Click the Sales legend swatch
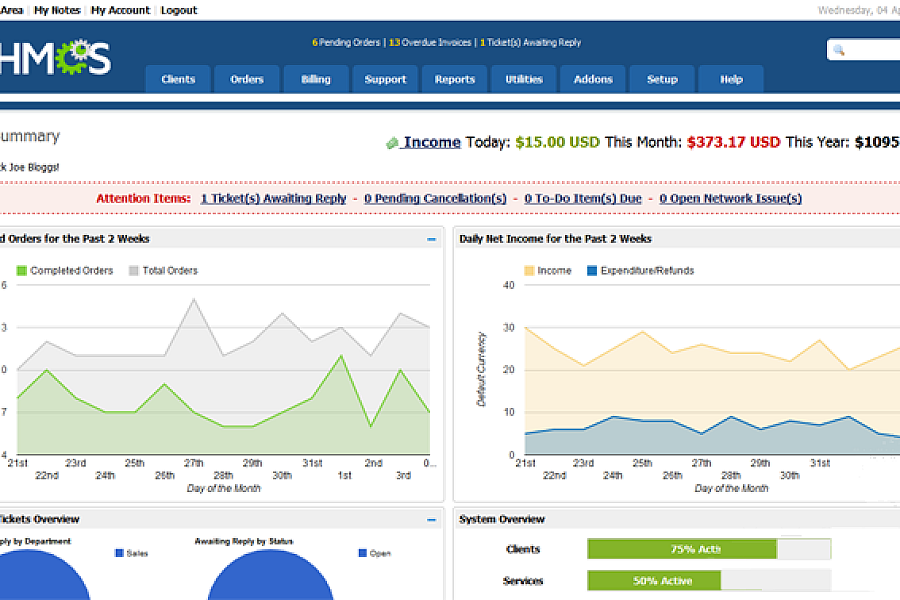This screenshot has height=600, width=900. (x=119, y=553)
